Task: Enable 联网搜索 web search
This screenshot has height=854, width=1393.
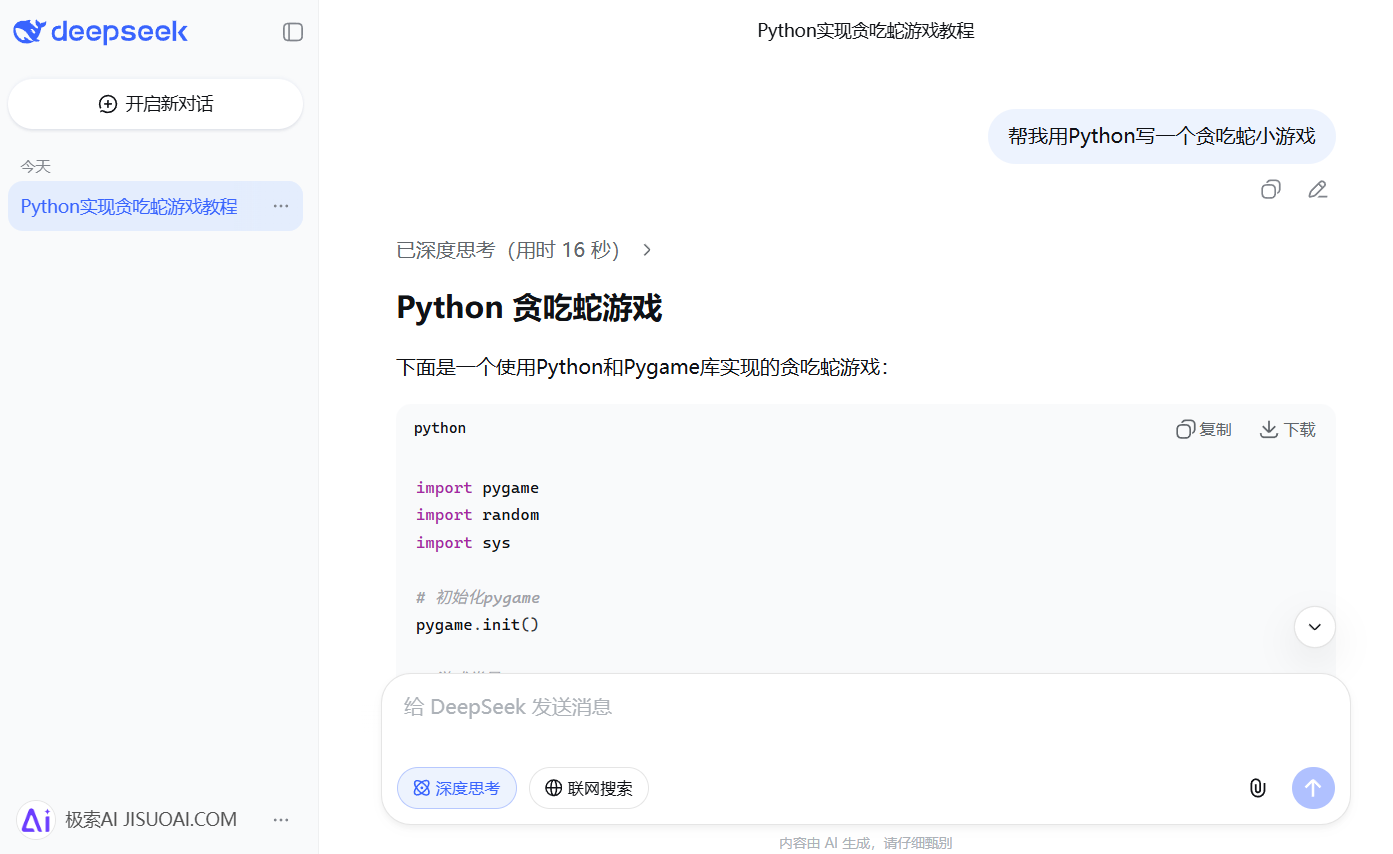Action: click(x=588, y=788)
